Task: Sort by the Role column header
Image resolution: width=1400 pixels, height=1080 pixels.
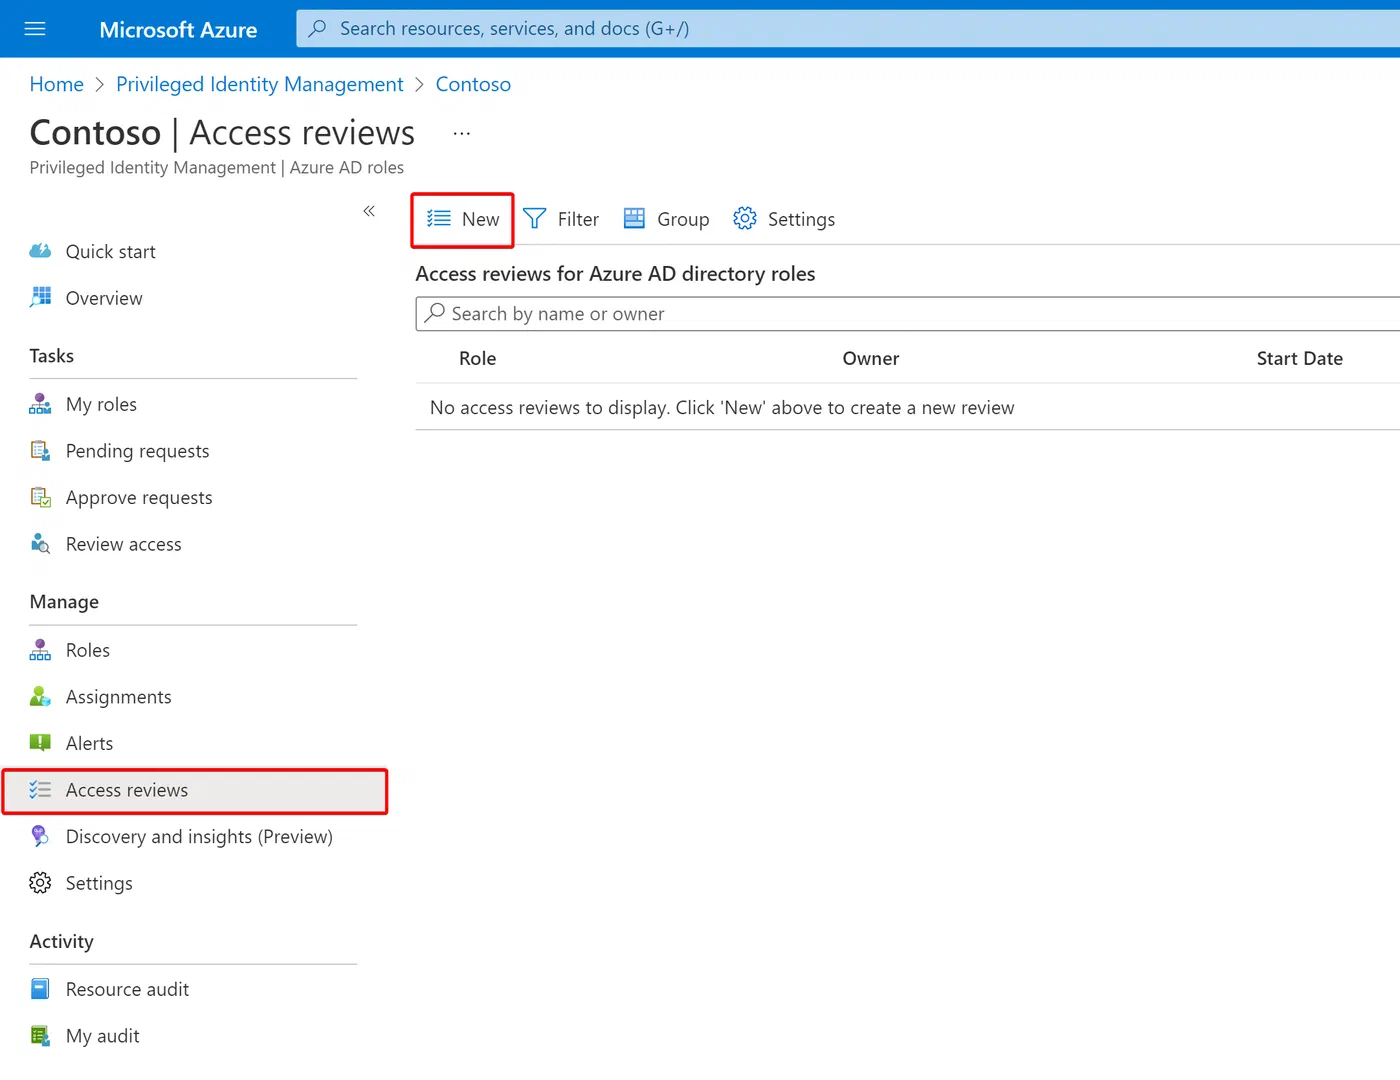Action: tap(478, 358)
